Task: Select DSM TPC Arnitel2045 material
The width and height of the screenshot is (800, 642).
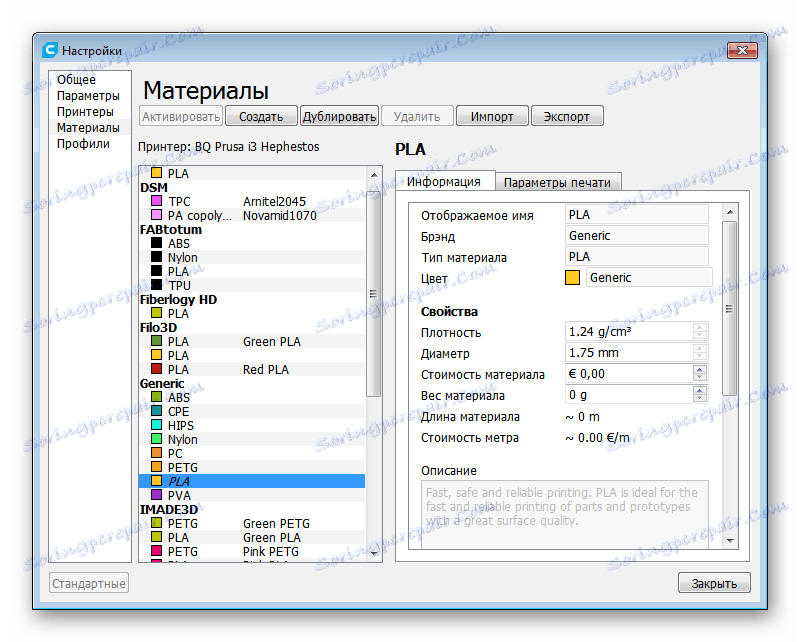Action: click(x=253, y=202)
